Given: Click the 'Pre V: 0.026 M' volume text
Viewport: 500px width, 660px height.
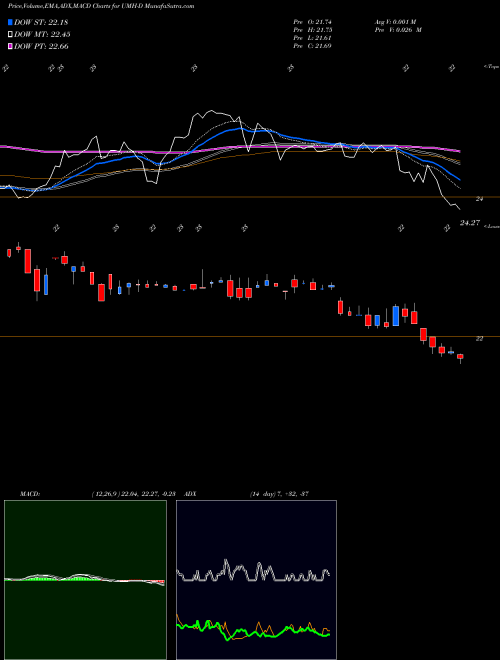Looking at the screenshot, I should point(398,30).
